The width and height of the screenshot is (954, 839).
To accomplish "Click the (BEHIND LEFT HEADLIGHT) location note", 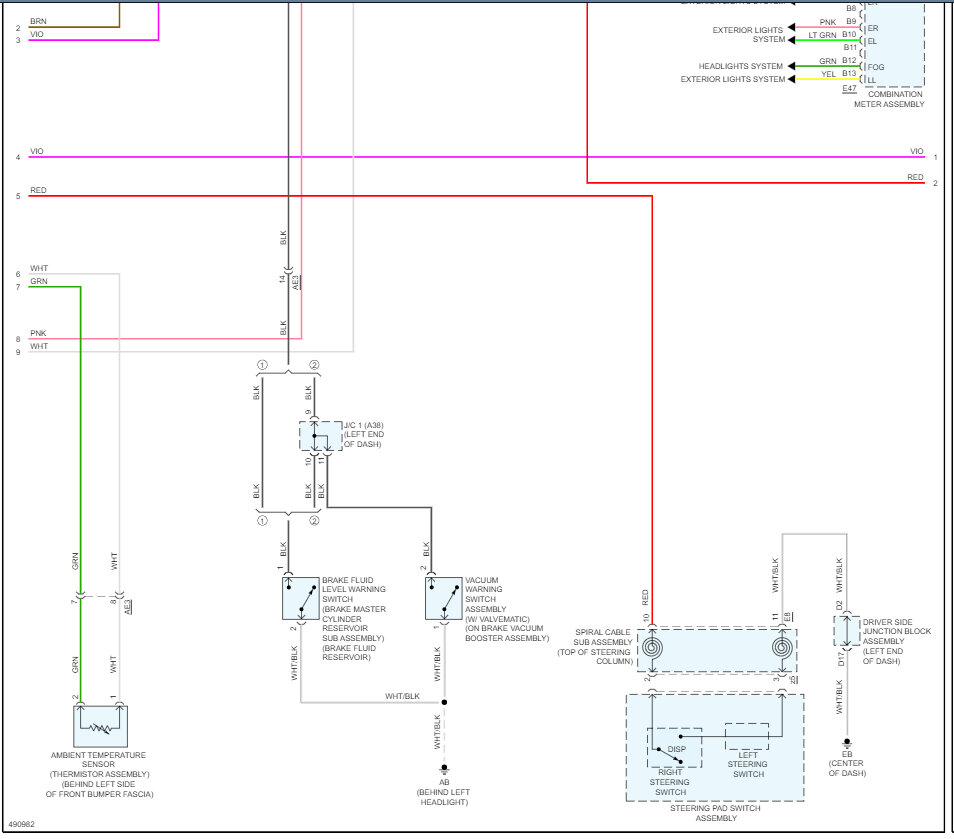I will click(444, 797).
